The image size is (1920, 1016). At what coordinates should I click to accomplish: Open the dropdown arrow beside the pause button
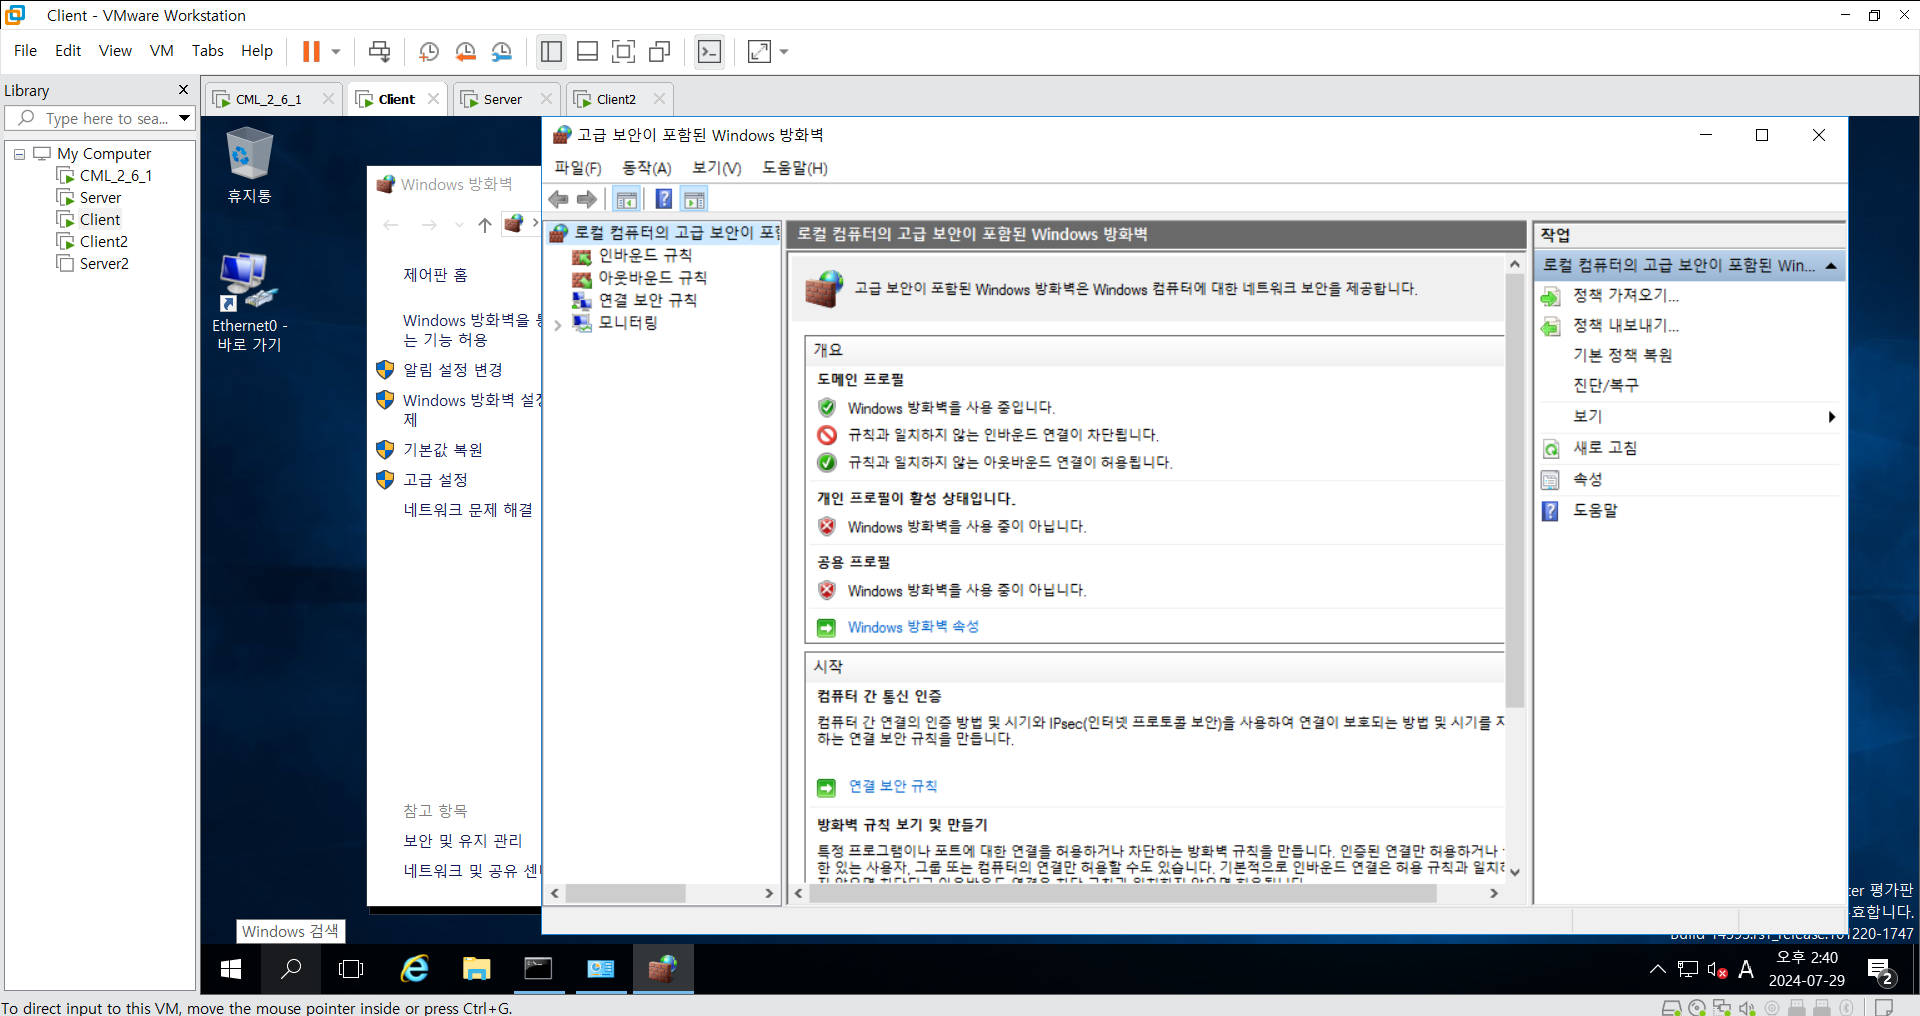point(336,51)
